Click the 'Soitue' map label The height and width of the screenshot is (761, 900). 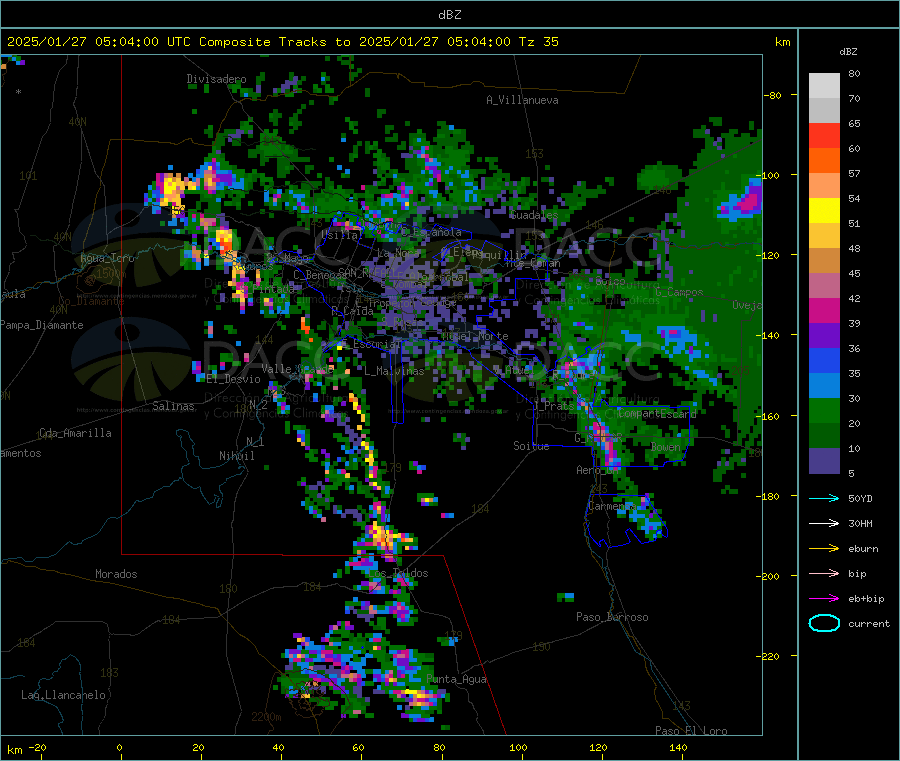click(531, 446)
